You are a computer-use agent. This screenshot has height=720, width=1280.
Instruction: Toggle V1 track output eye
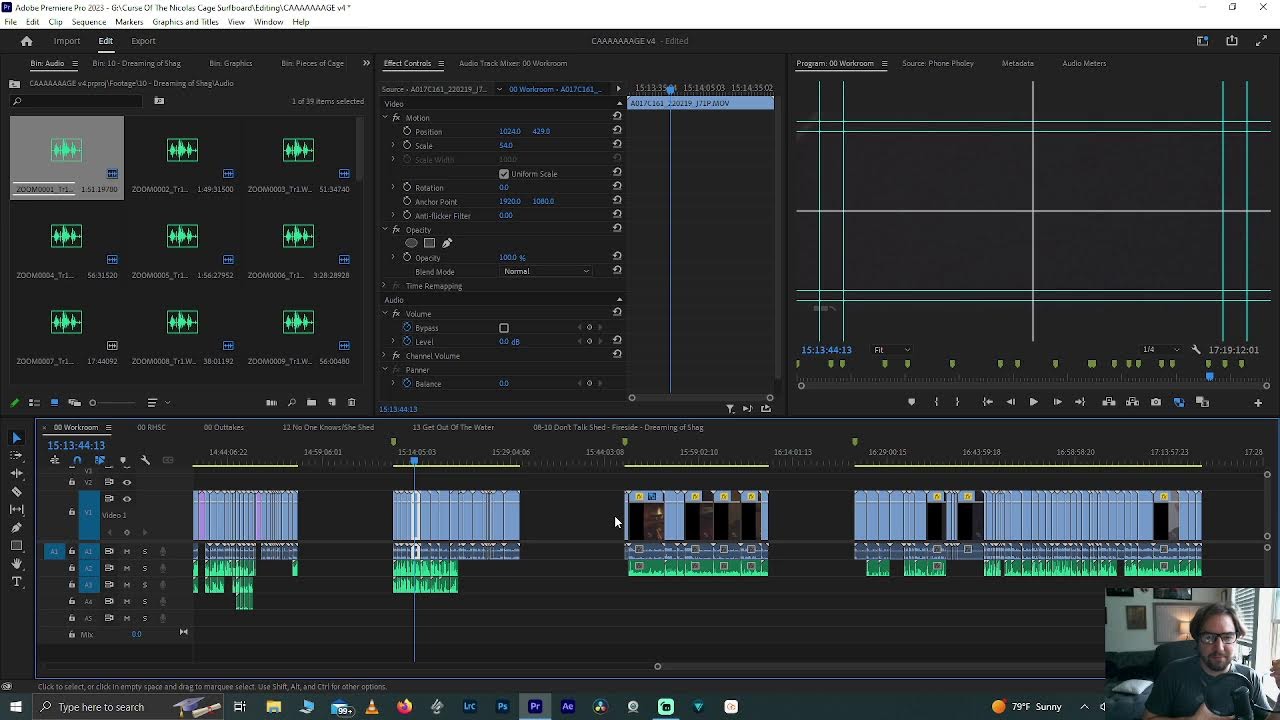[127, 499]
